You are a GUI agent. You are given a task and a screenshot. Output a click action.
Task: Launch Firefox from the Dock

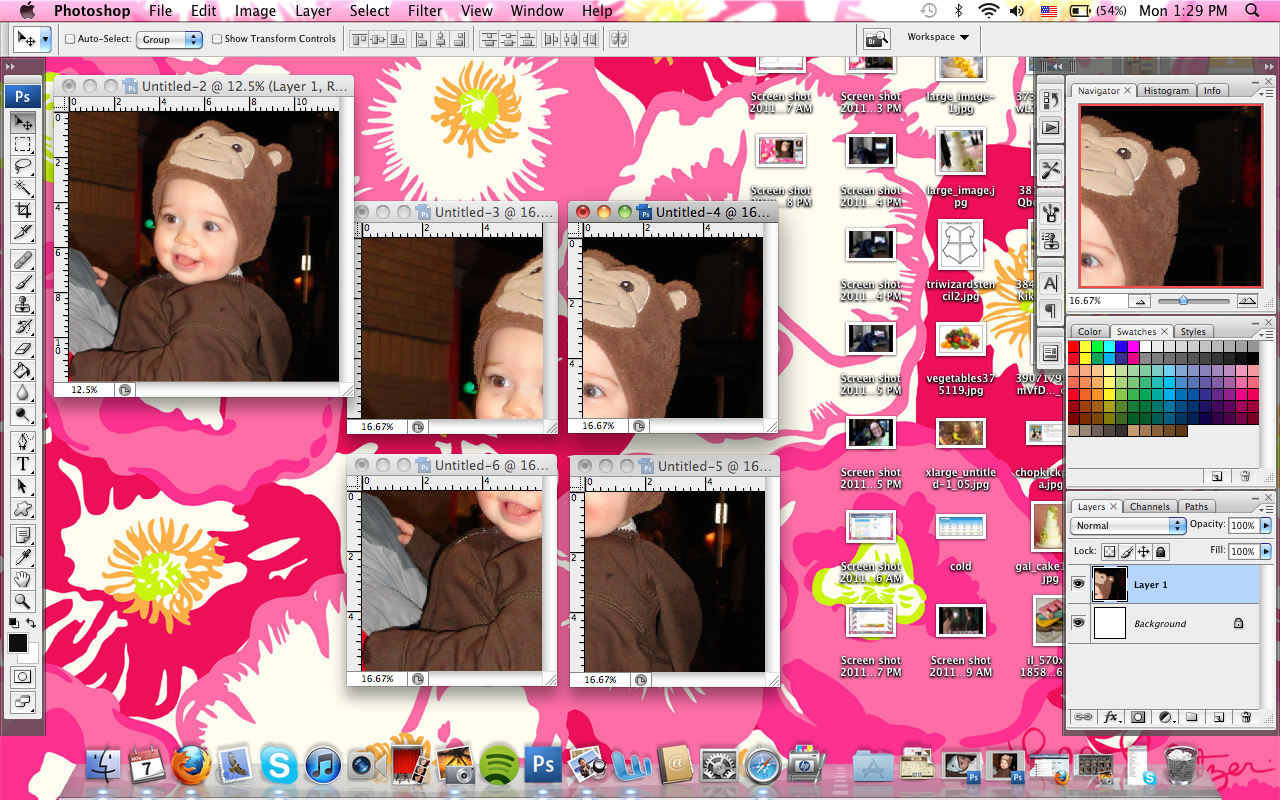click(x=190, y=764)
